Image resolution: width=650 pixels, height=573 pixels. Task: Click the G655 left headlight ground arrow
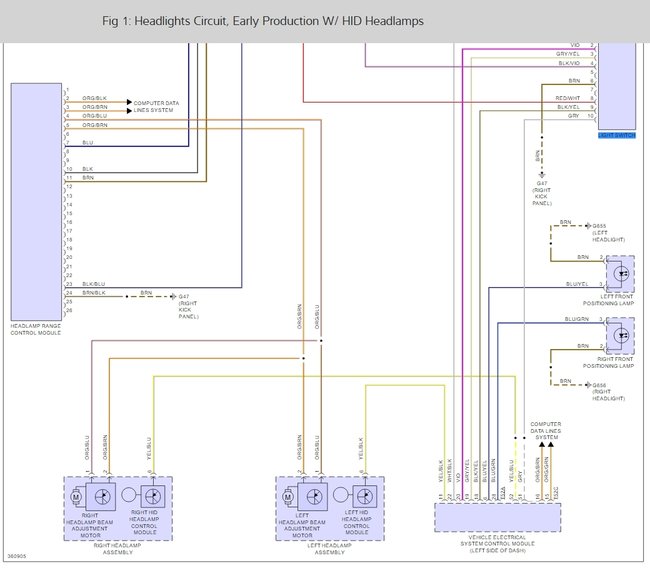[588, 226]
